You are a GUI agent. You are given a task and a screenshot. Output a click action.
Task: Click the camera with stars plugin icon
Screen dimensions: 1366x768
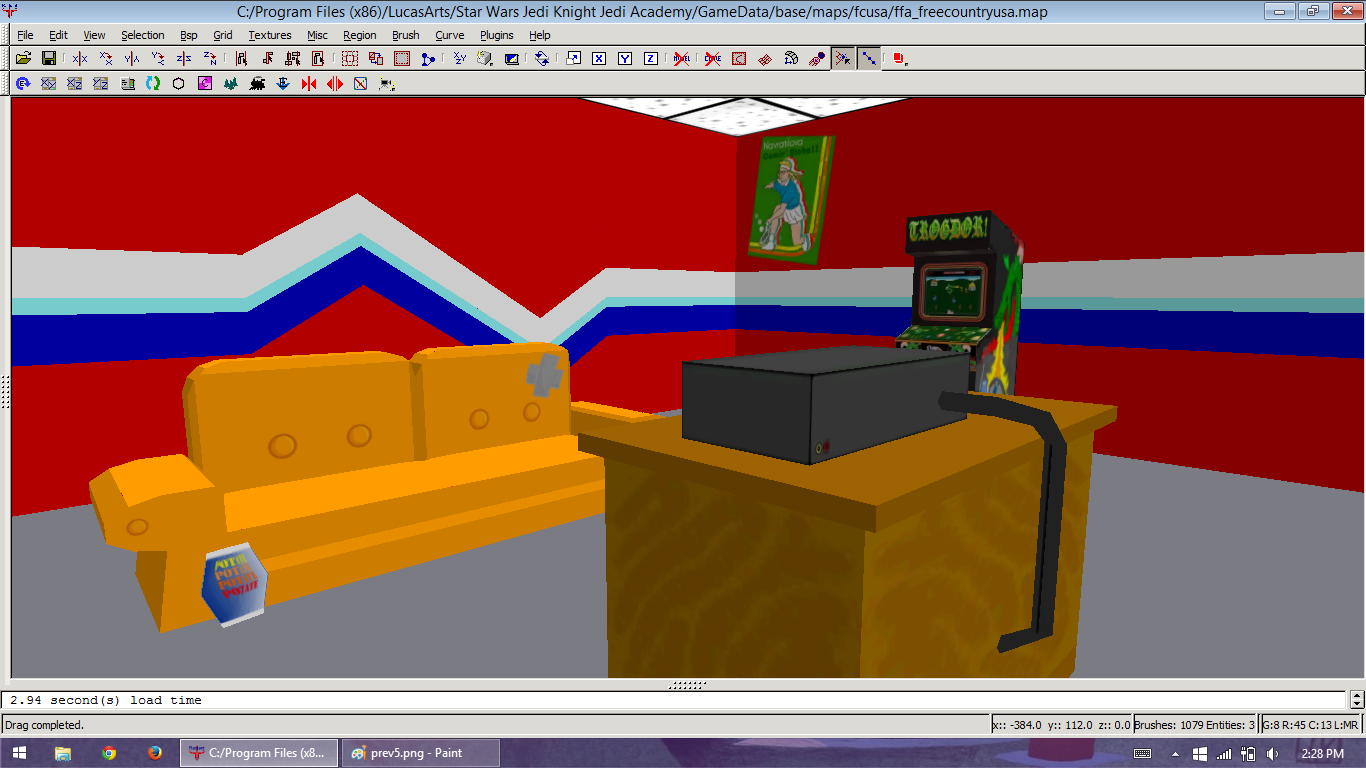pos(387,83)
